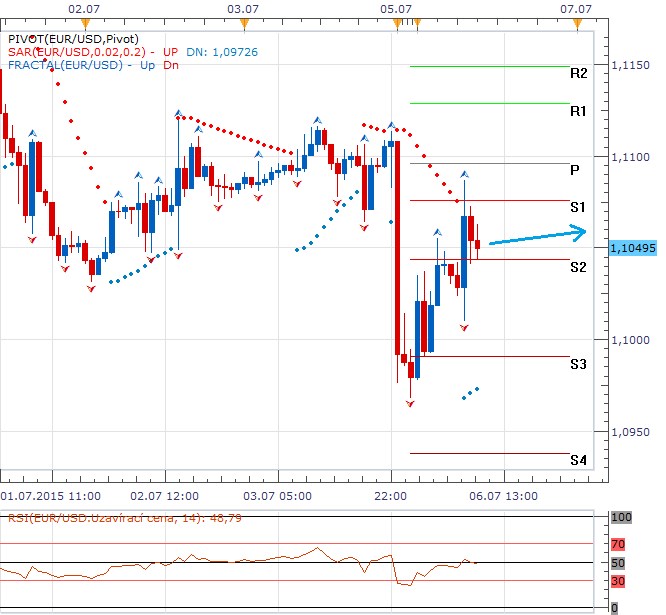
Task: Click the current price tag 1,10495
Action: [x=631, y=247]
